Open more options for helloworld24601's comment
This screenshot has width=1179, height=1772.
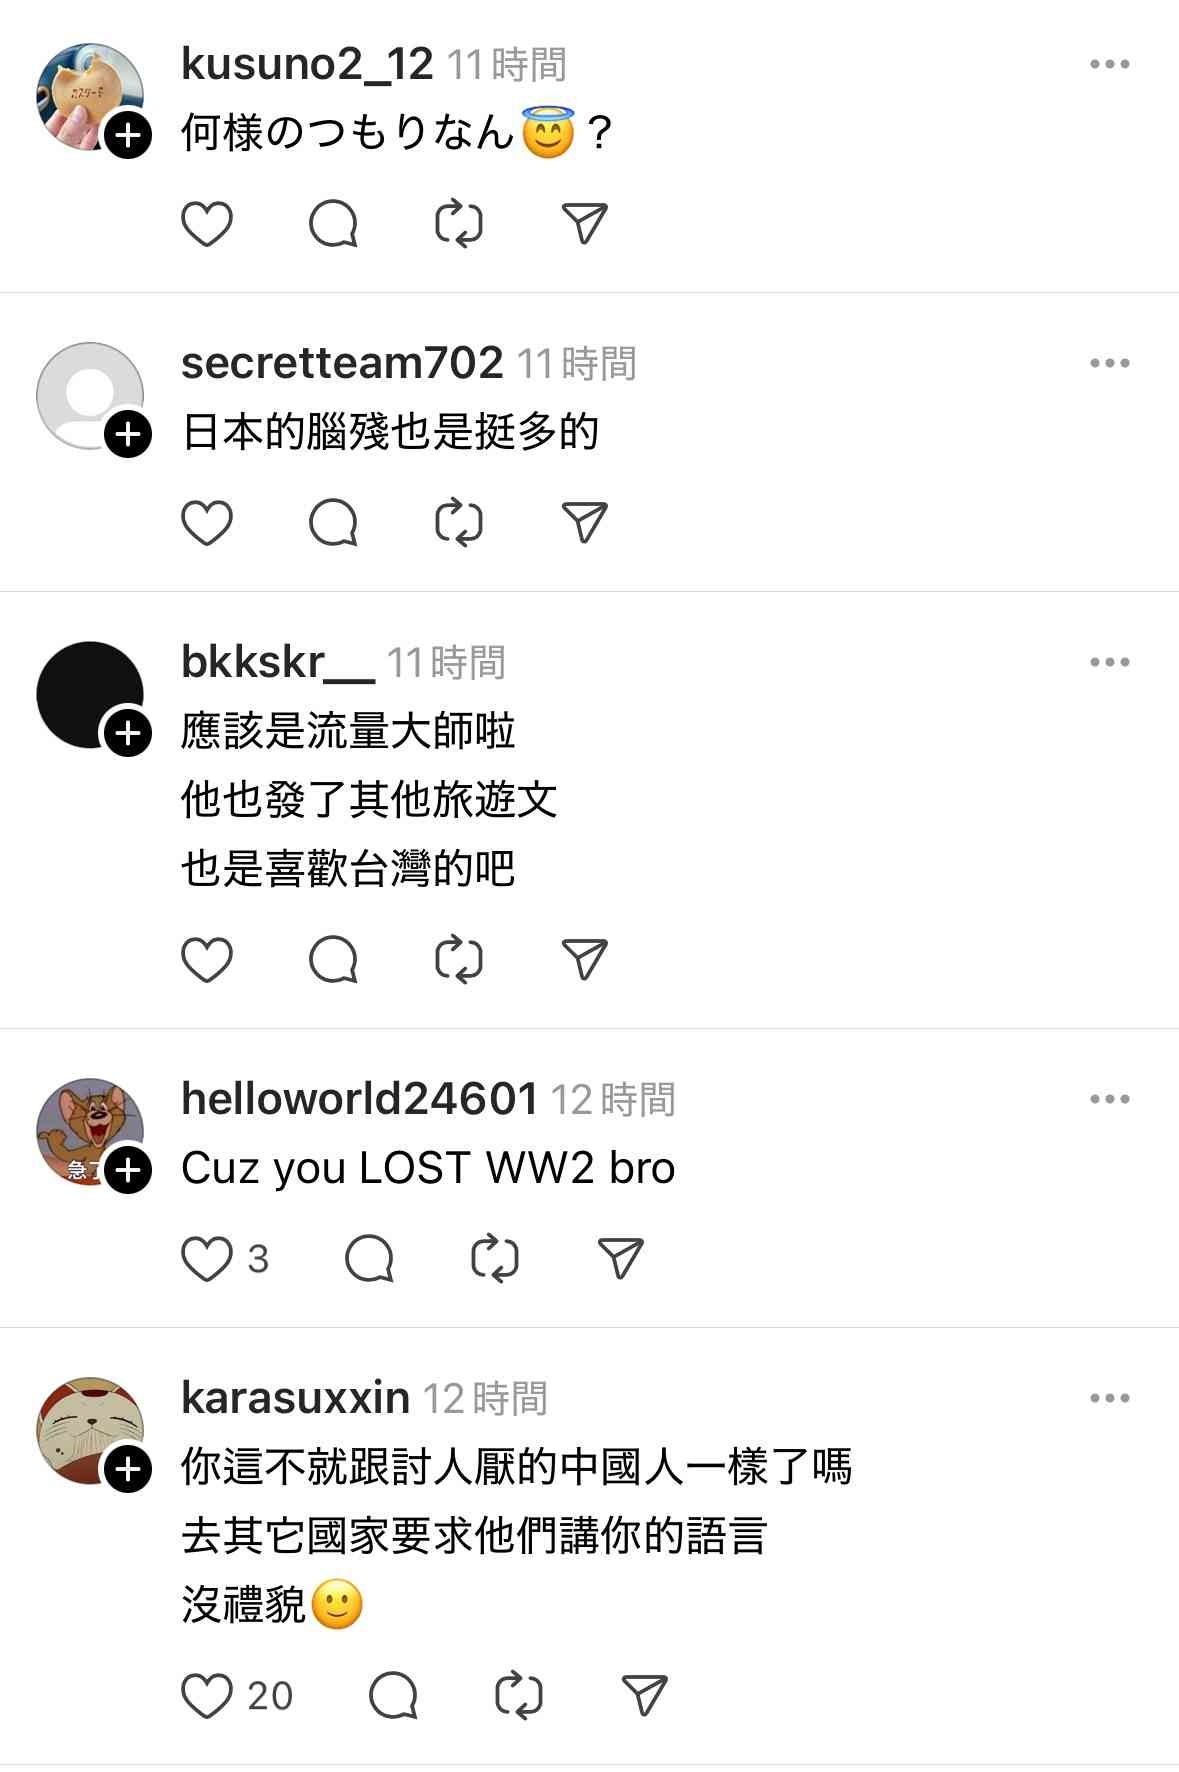pos(1110,1099)
